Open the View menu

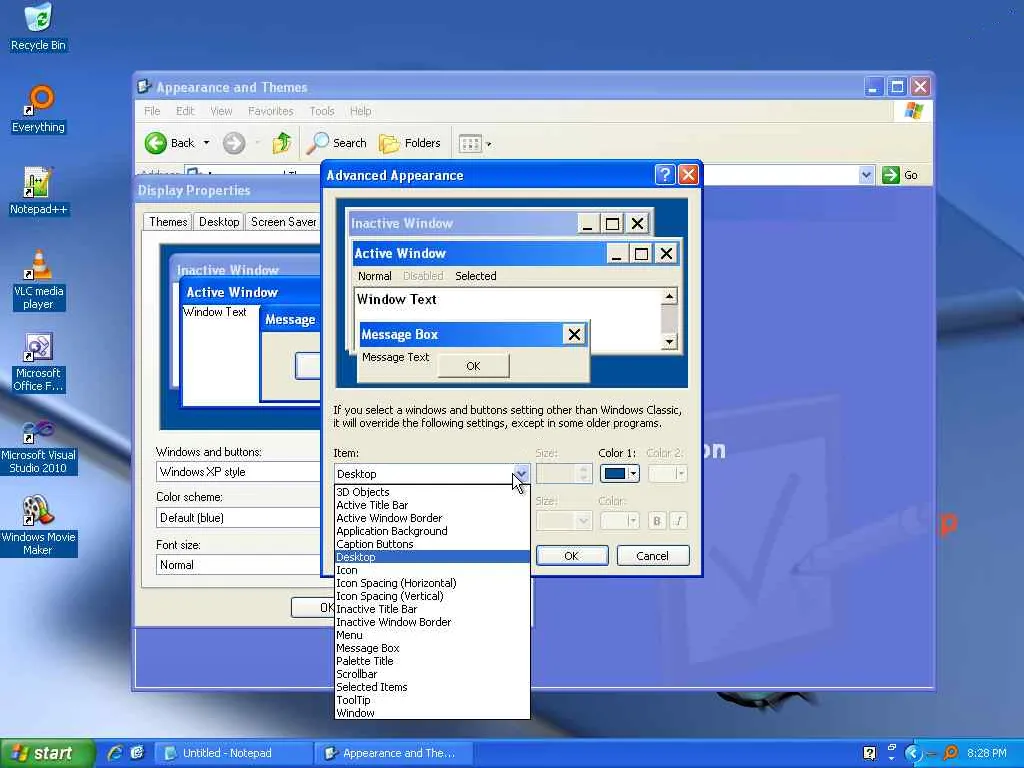click(221, 111)
